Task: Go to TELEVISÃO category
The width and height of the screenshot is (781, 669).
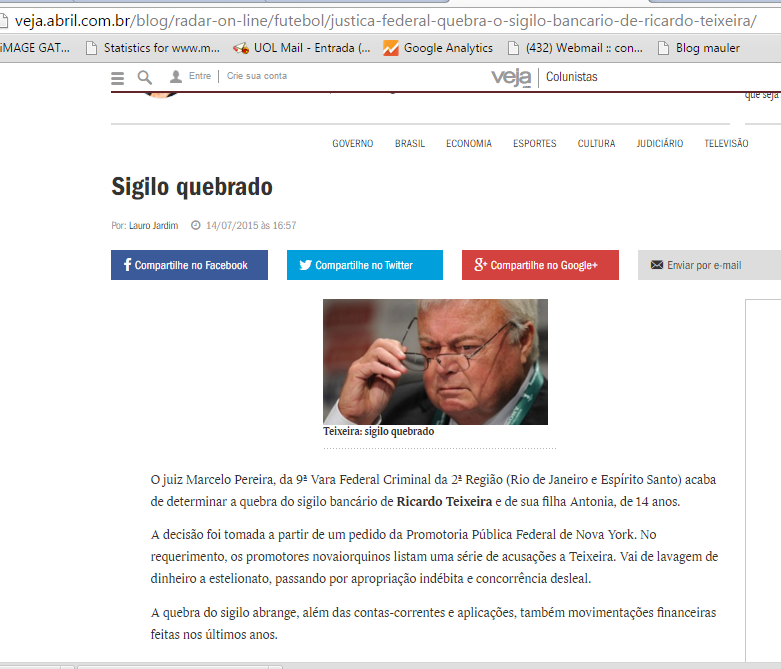Action: 726,143
